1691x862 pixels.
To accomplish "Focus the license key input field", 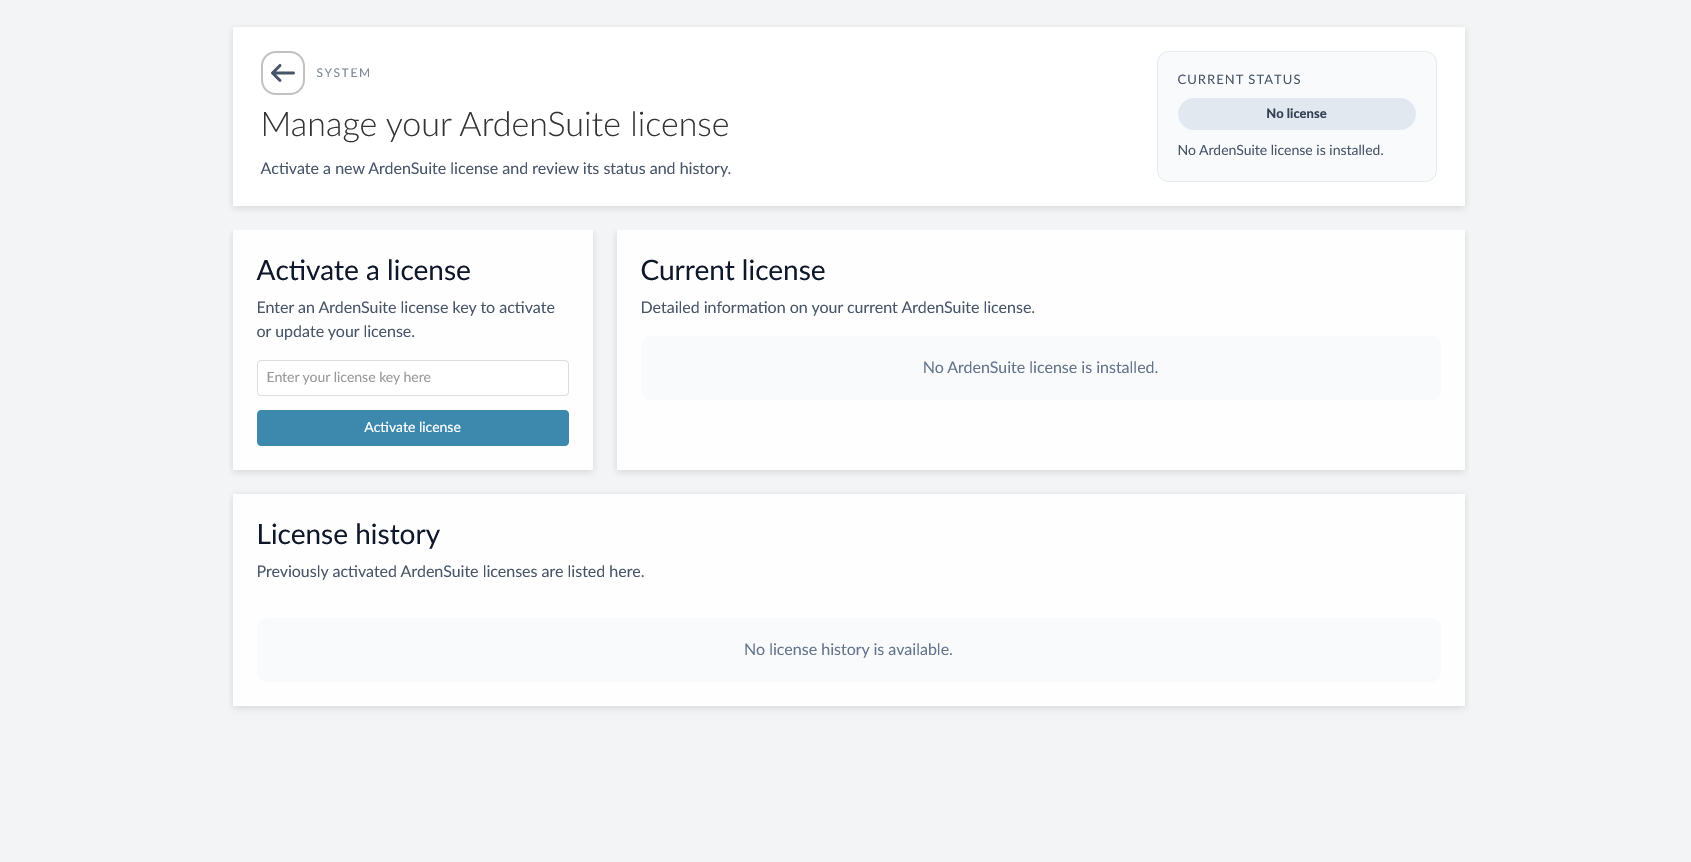I will [413, 378].
